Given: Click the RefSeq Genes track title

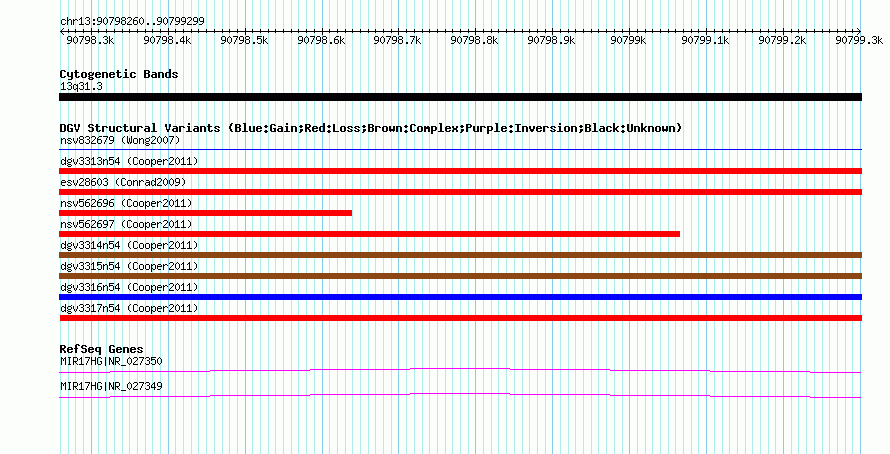Looking at the screenshot, I should coord(101,349).
